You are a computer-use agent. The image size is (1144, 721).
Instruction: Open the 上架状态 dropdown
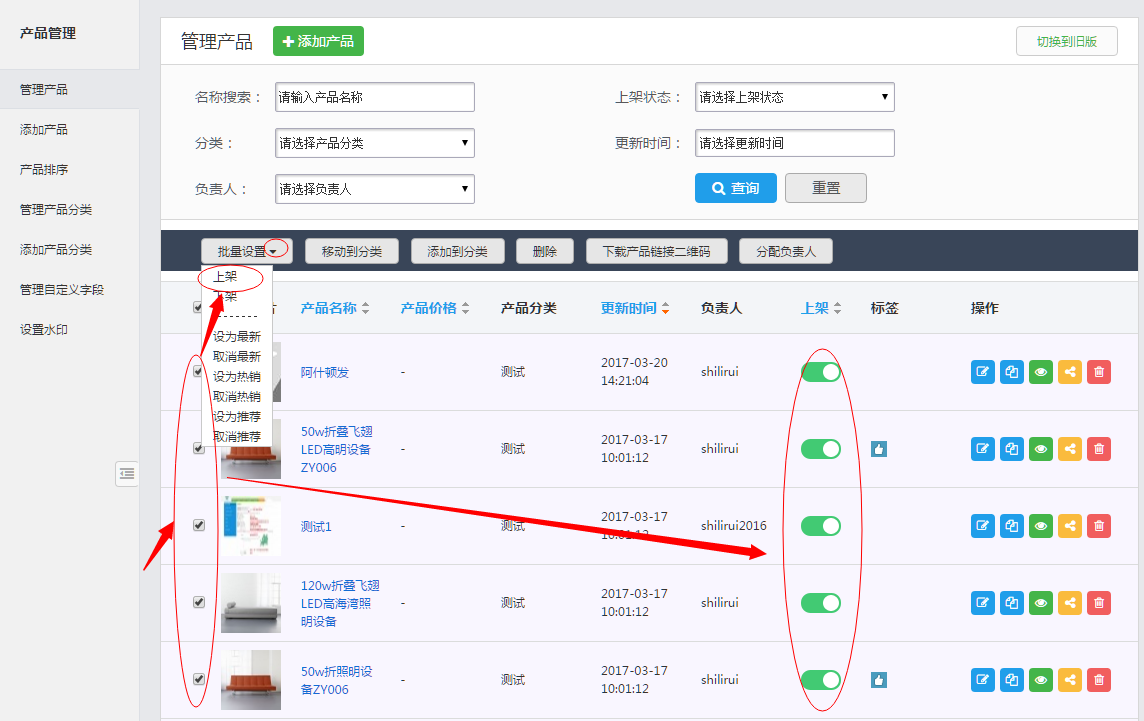(794, 97)
